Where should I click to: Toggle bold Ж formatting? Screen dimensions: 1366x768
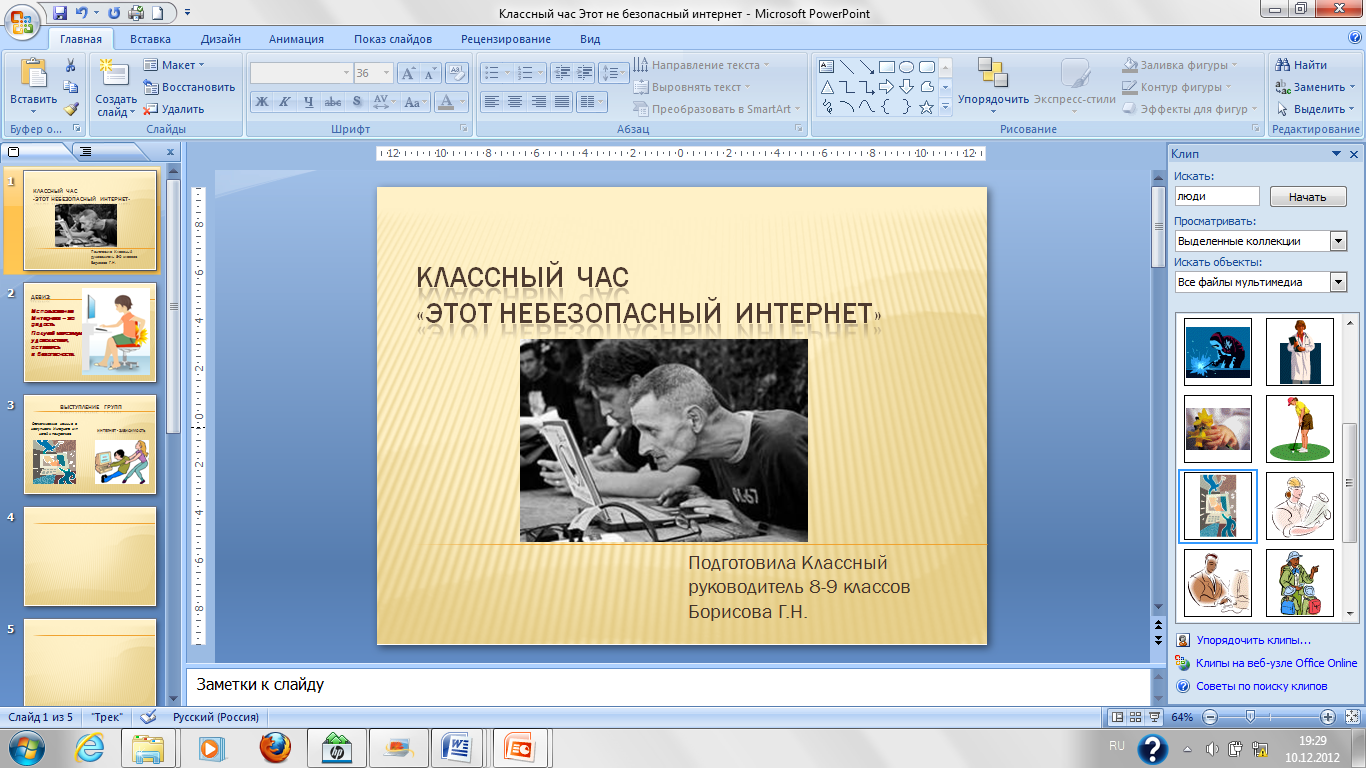[262, 101]
